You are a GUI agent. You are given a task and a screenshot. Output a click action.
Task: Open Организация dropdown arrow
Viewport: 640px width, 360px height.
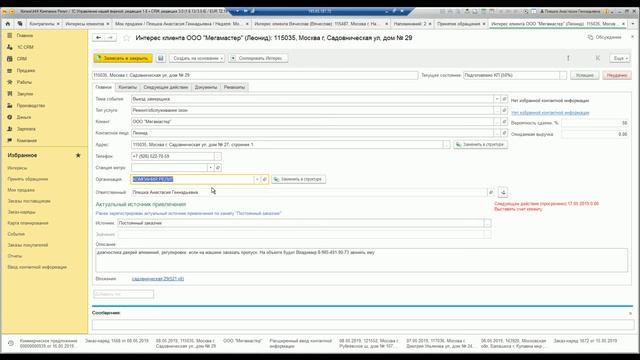[x=257, y=179]
